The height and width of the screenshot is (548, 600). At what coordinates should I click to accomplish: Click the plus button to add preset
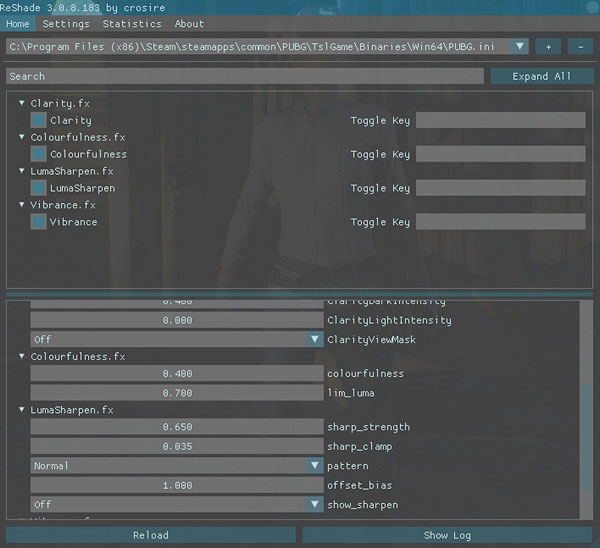[548, 46]
